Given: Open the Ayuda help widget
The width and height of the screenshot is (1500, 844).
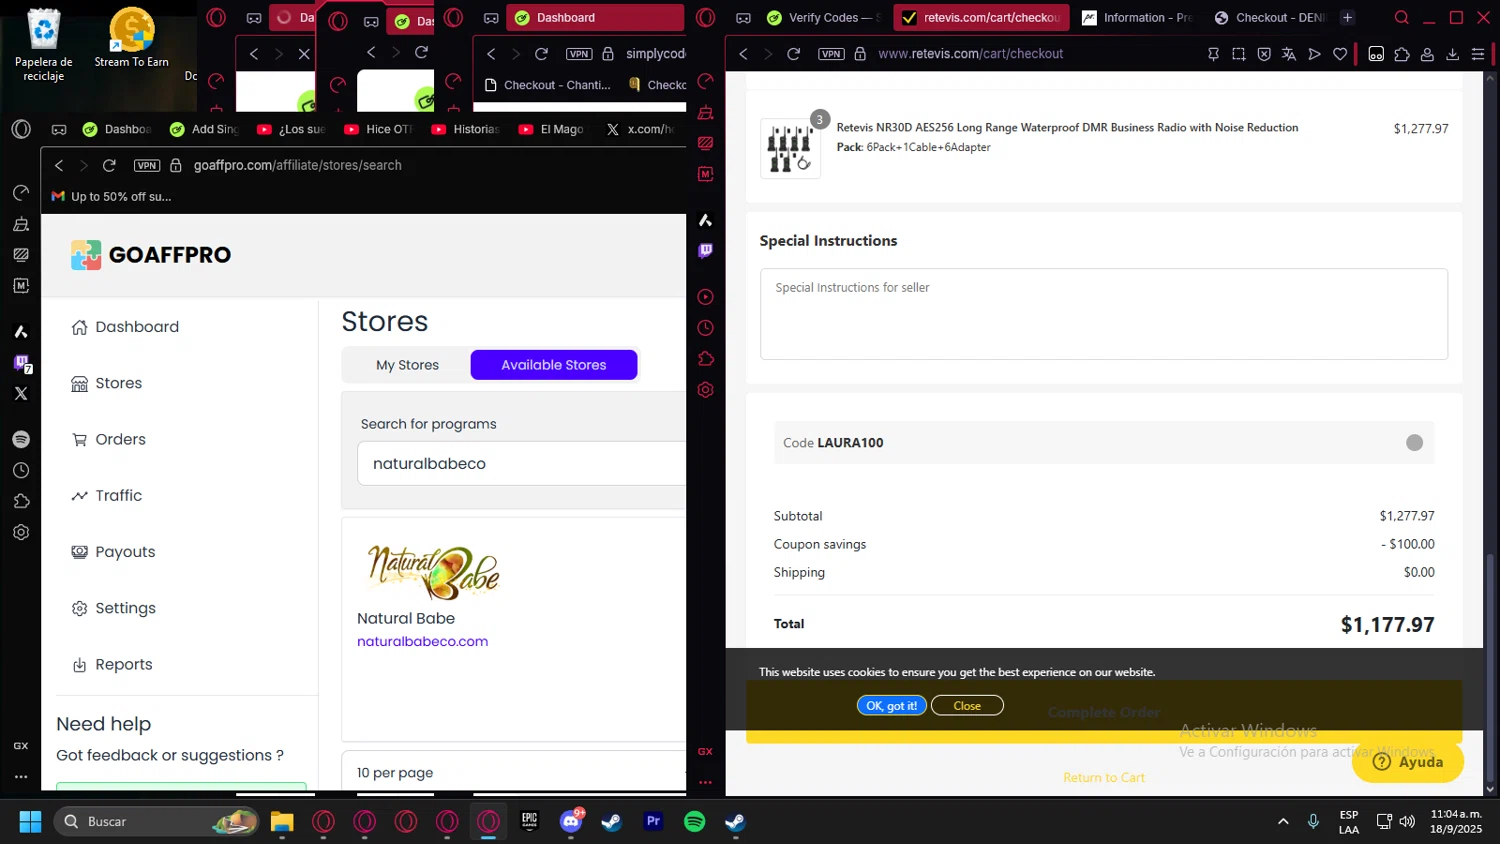Looking at the screenshot, I should 1407,762.
